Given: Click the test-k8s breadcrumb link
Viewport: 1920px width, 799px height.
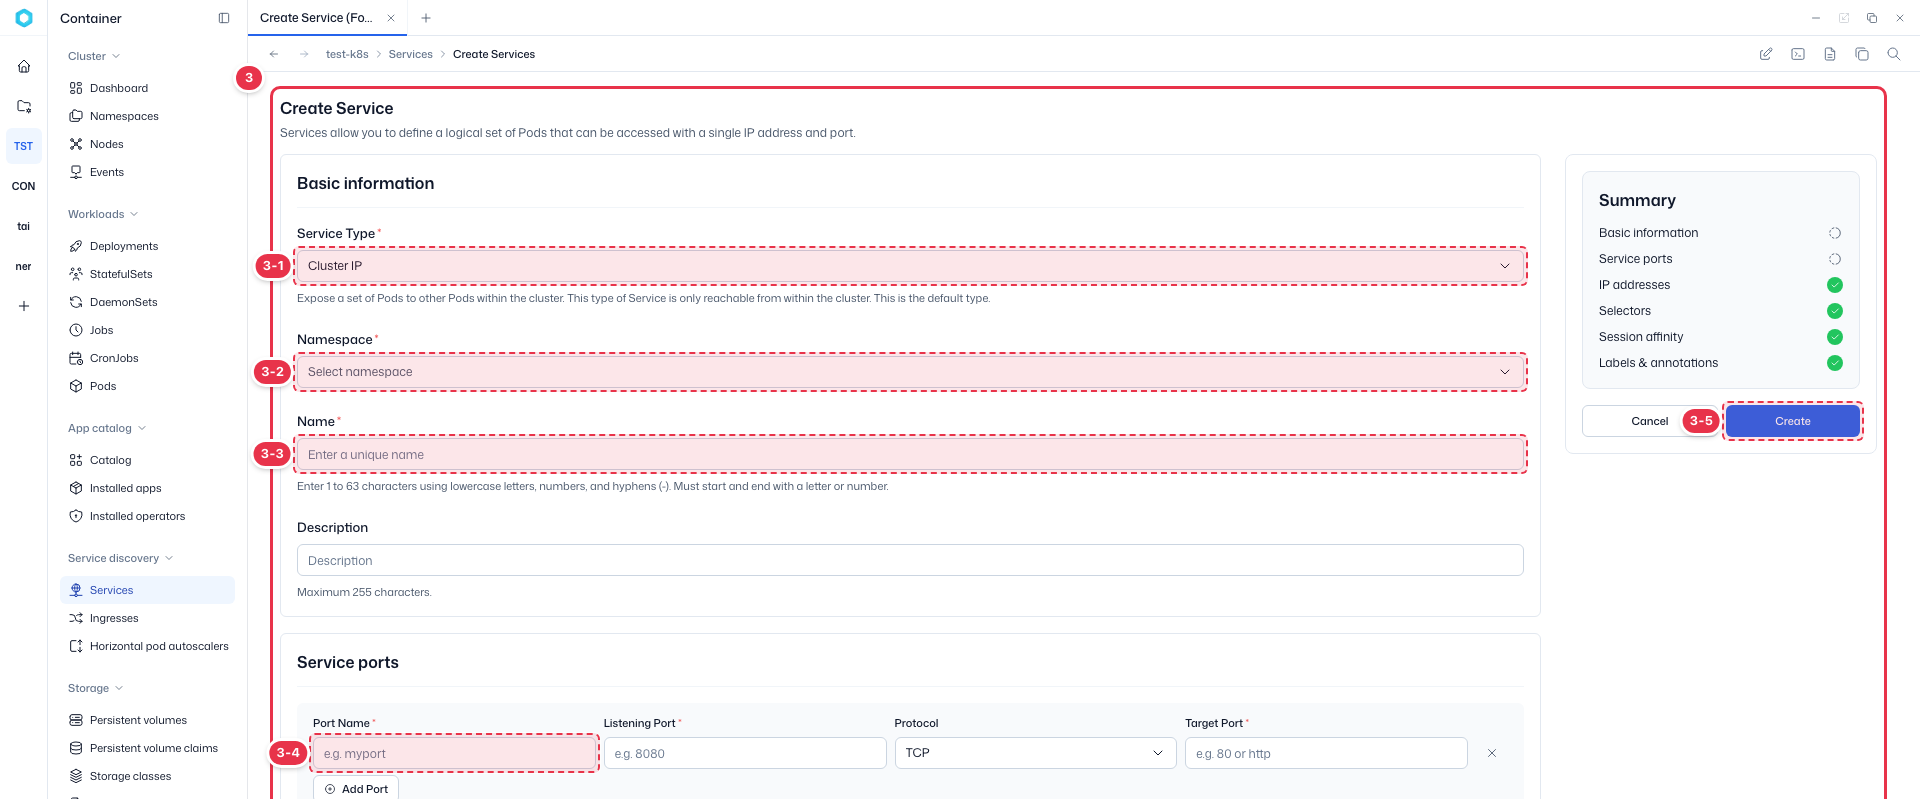Looking at the screenshot, I should tap(347, 54).
